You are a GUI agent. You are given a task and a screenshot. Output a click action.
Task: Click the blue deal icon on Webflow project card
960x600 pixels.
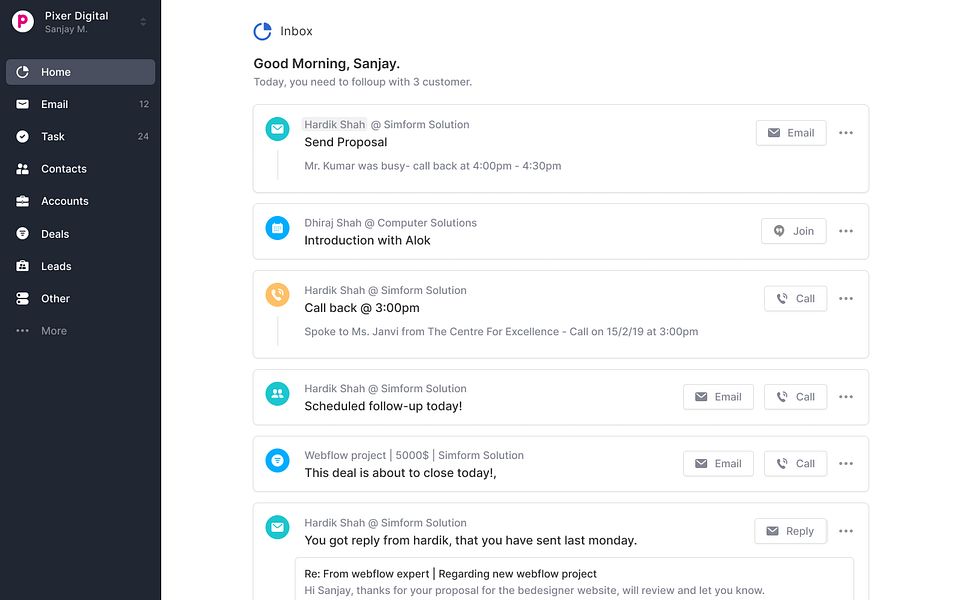(277, 461)
